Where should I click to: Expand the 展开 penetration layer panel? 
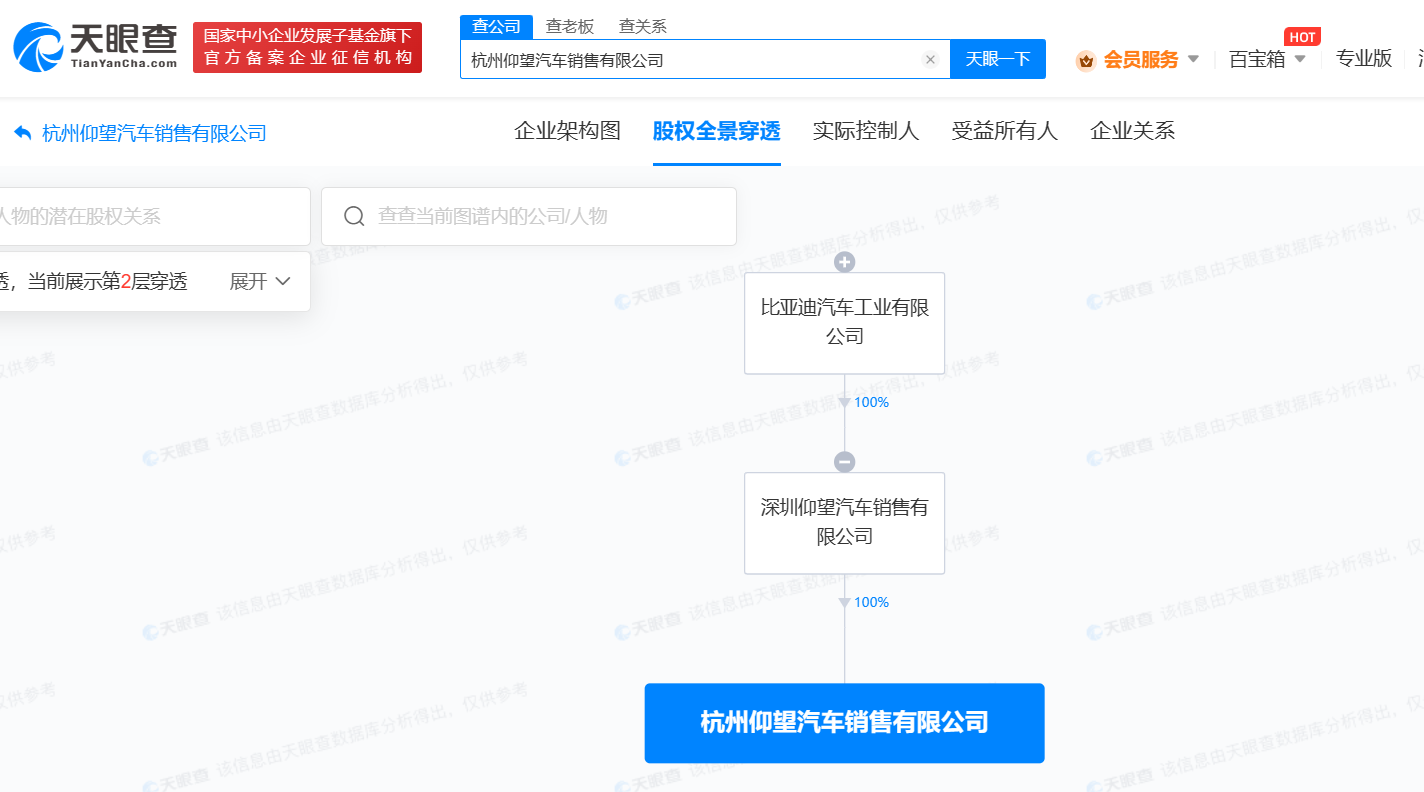260,282
